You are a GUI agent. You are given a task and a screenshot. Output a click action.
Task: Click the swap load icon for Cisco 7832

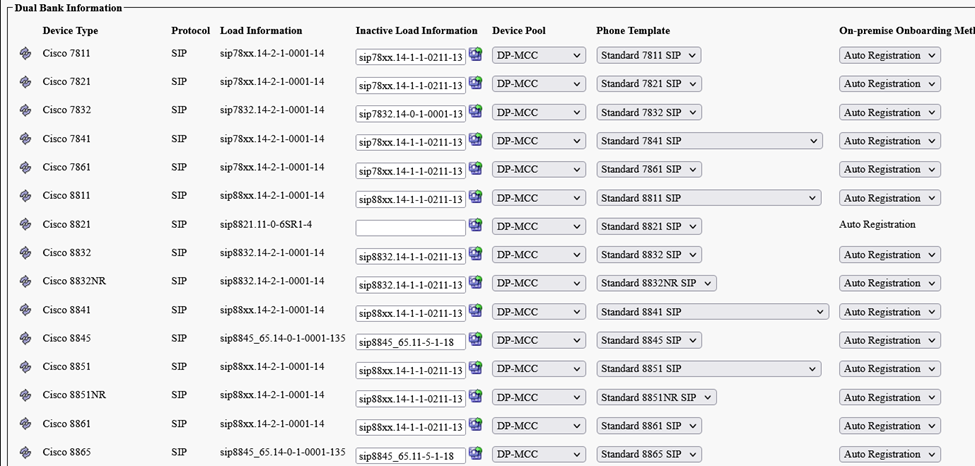coord(475,111)
